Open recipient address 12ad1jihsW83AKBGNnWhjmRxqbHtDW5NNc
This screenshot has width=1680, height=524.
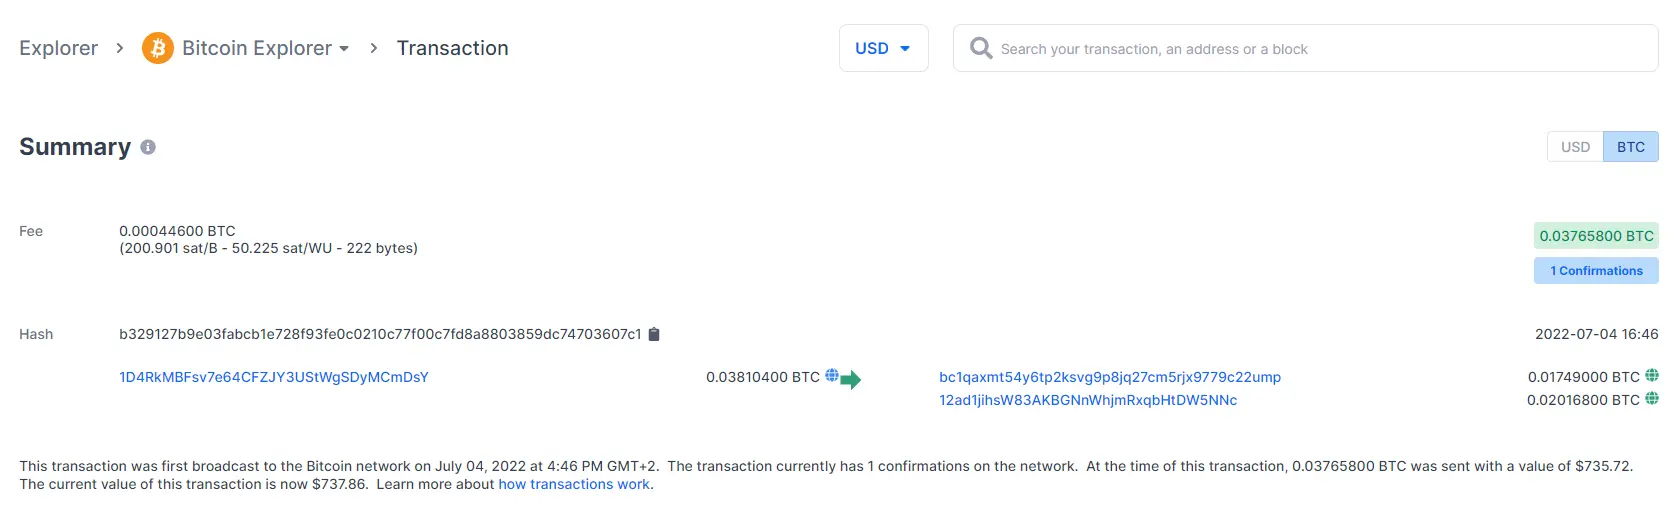click(x=1087, y=400)
